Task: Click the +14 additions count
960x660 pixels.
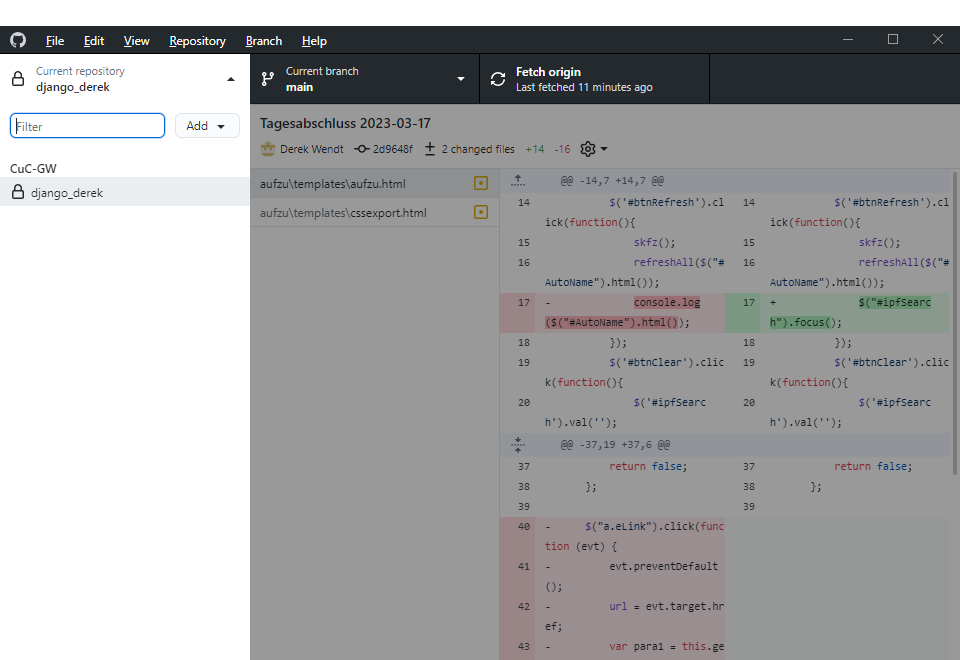Action: 534,149
